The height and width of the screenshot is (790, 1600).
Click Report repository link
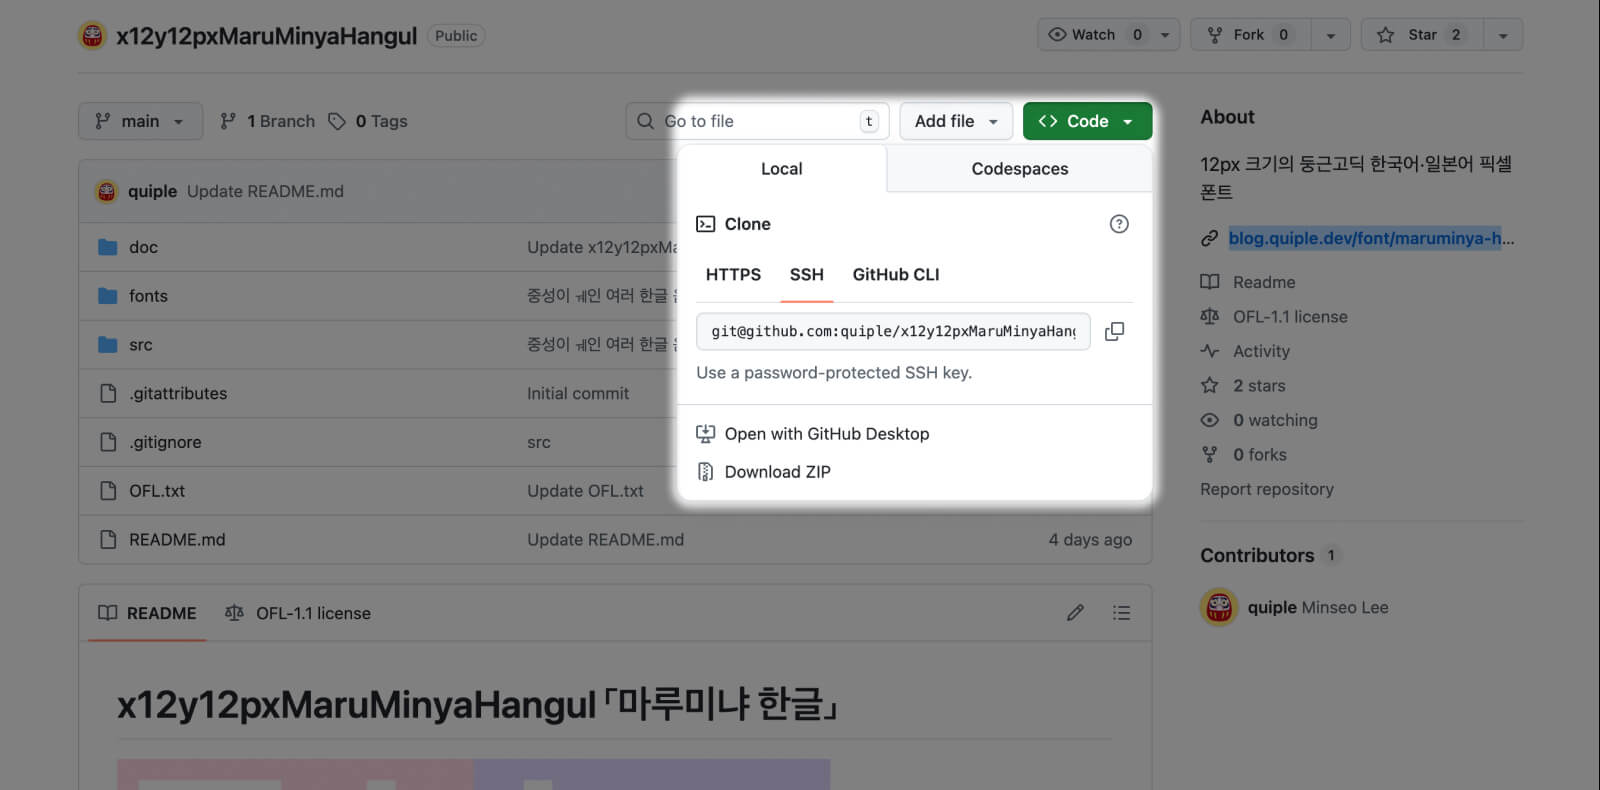coord(1267,489)
